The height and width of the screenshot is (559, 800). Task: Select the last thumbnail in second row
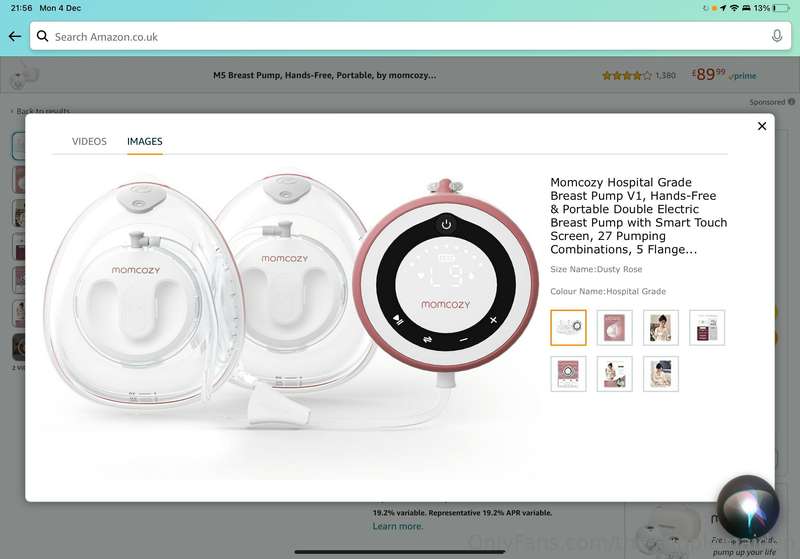pyautogui.click(x=661, y=374)
